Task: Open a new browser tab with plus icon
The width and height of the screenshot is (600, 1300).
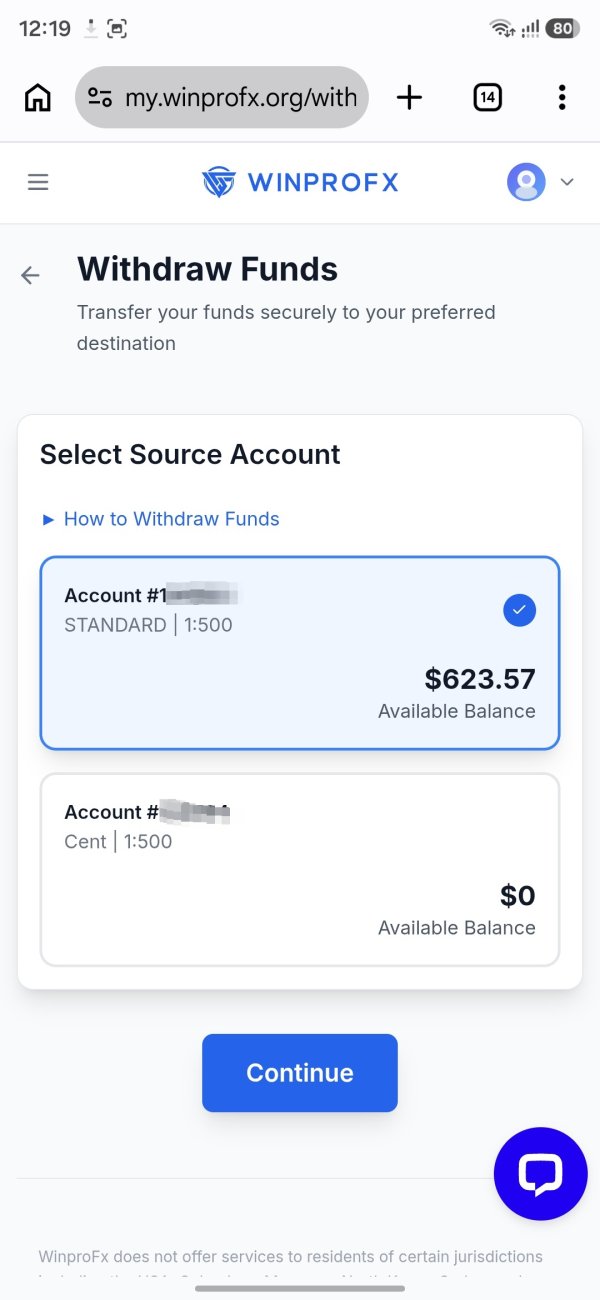Action: pyautogui.click(x=409, y=97)
